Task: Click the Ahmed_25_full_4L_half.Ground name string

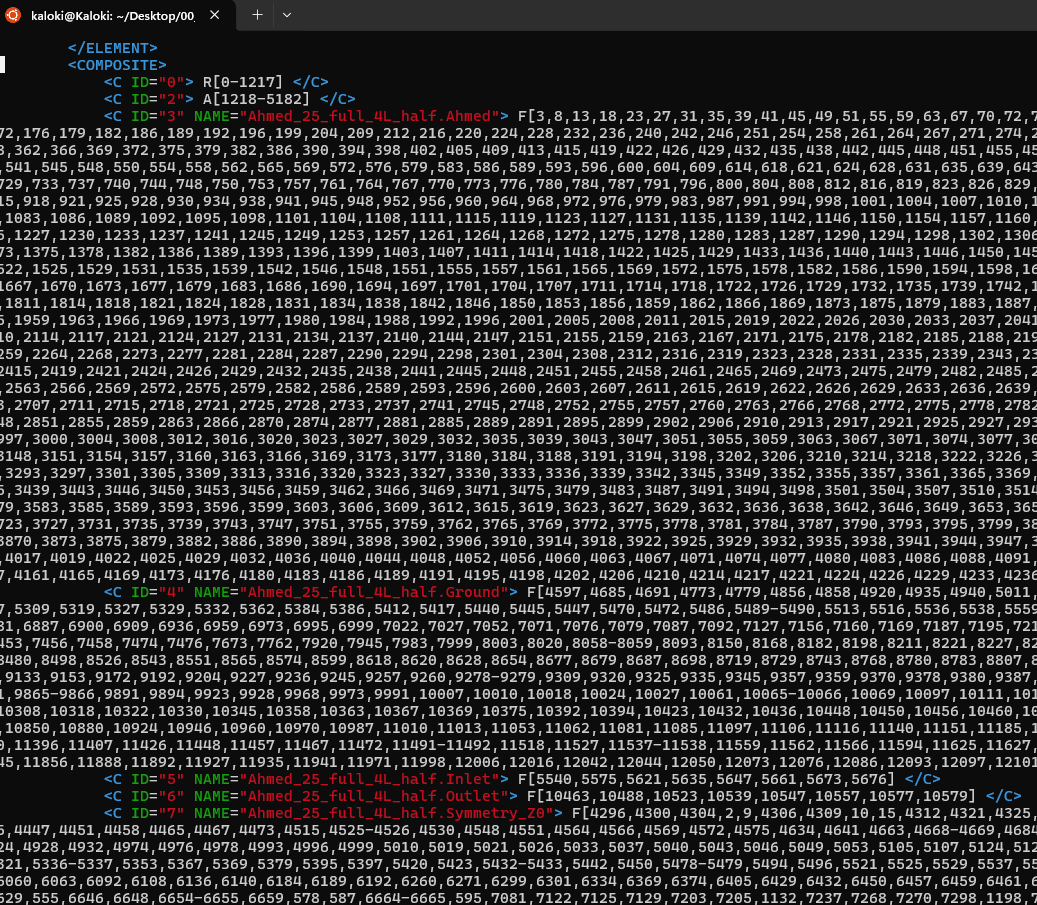Action: (374, 591)
